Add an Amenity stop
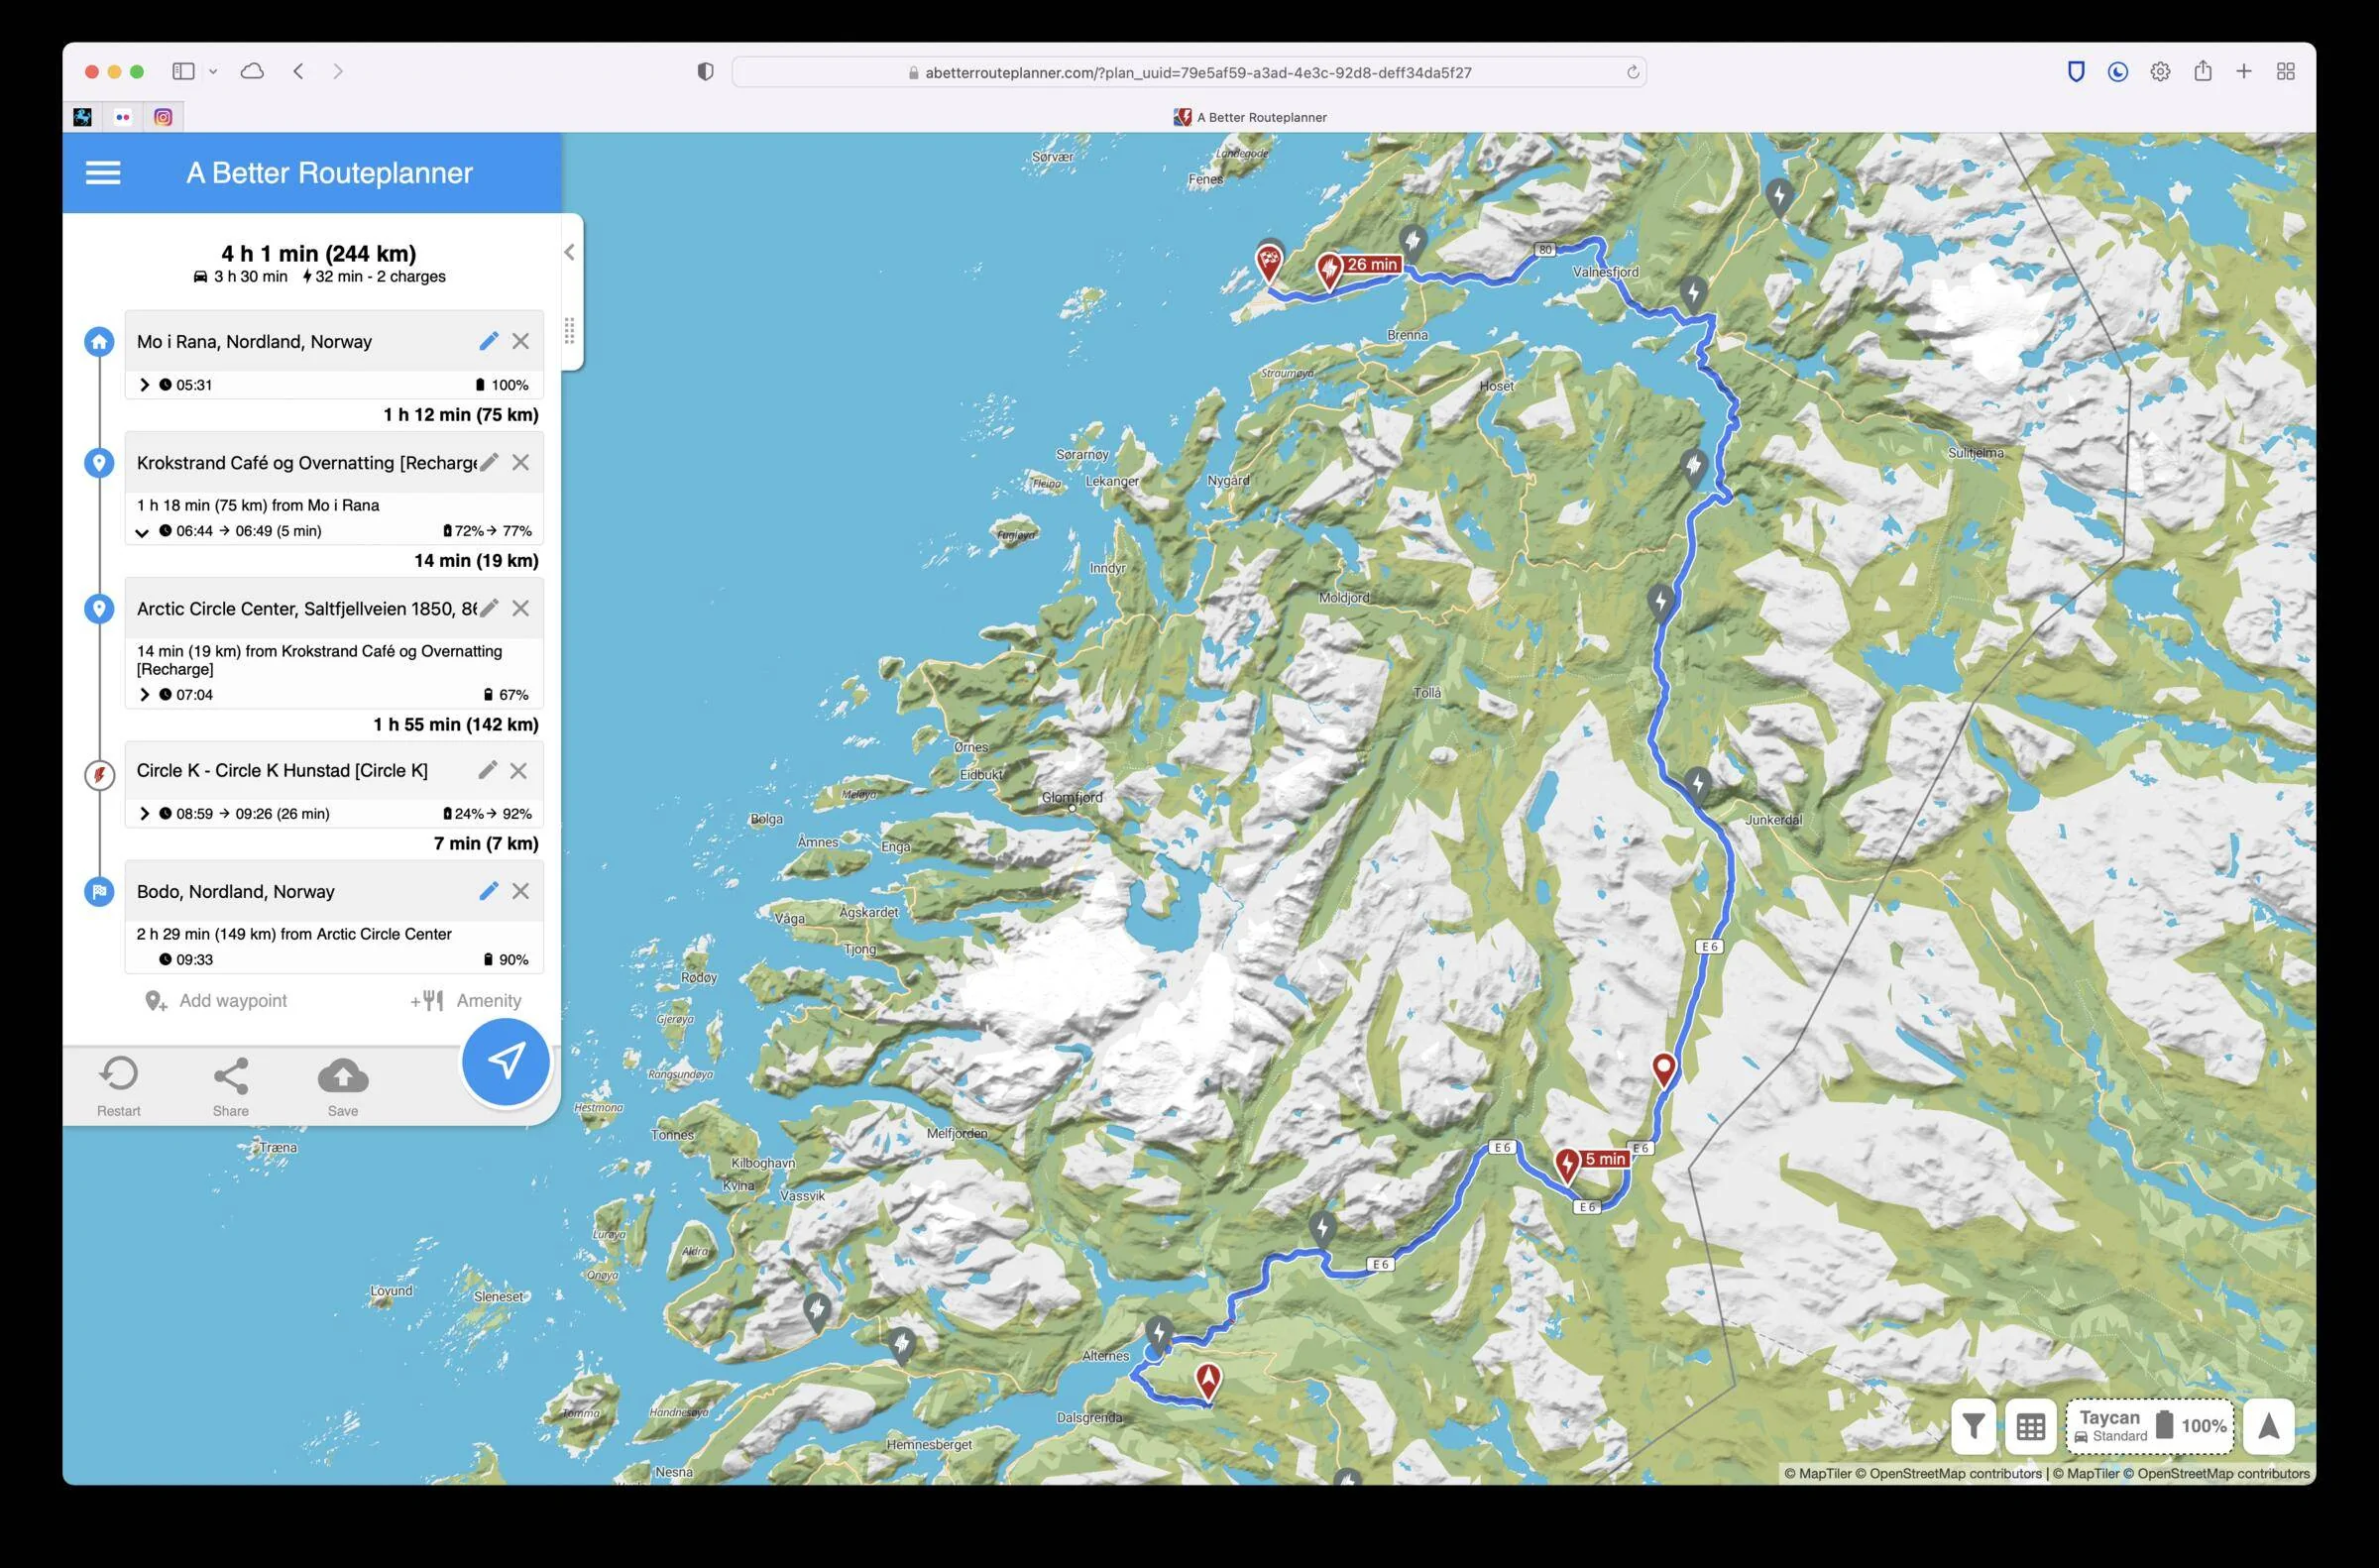 (x=466, y=1001)
